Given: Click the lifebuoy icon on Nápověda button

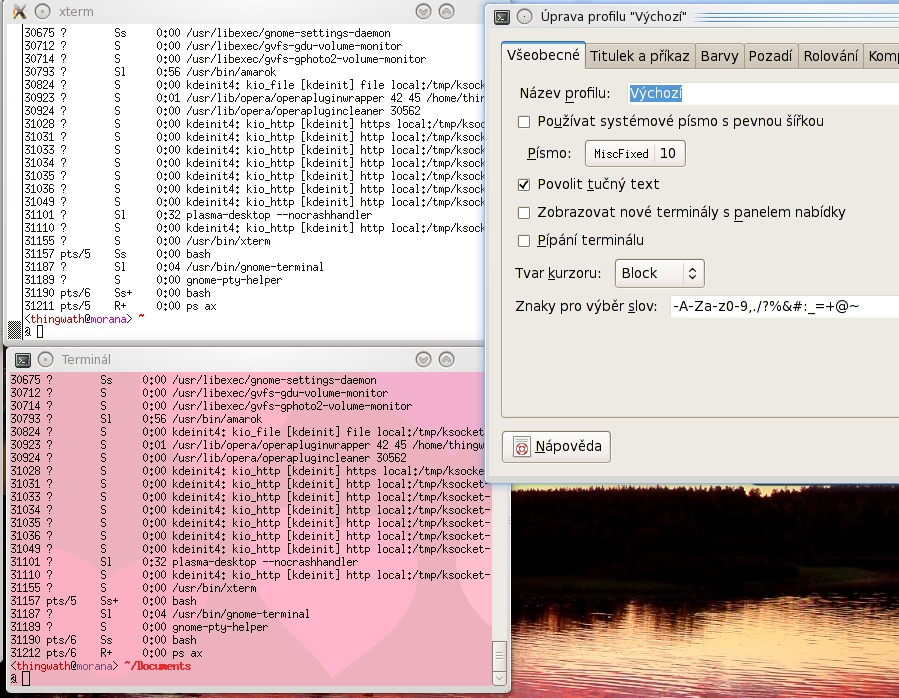Looking at the screenshot, I should pos(521,447).
